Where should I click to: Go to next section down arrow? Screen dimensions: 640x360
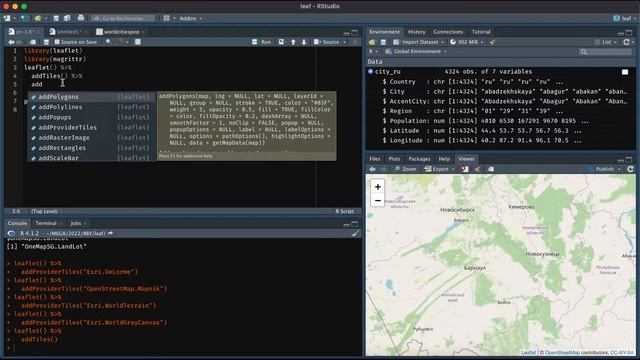304,42
